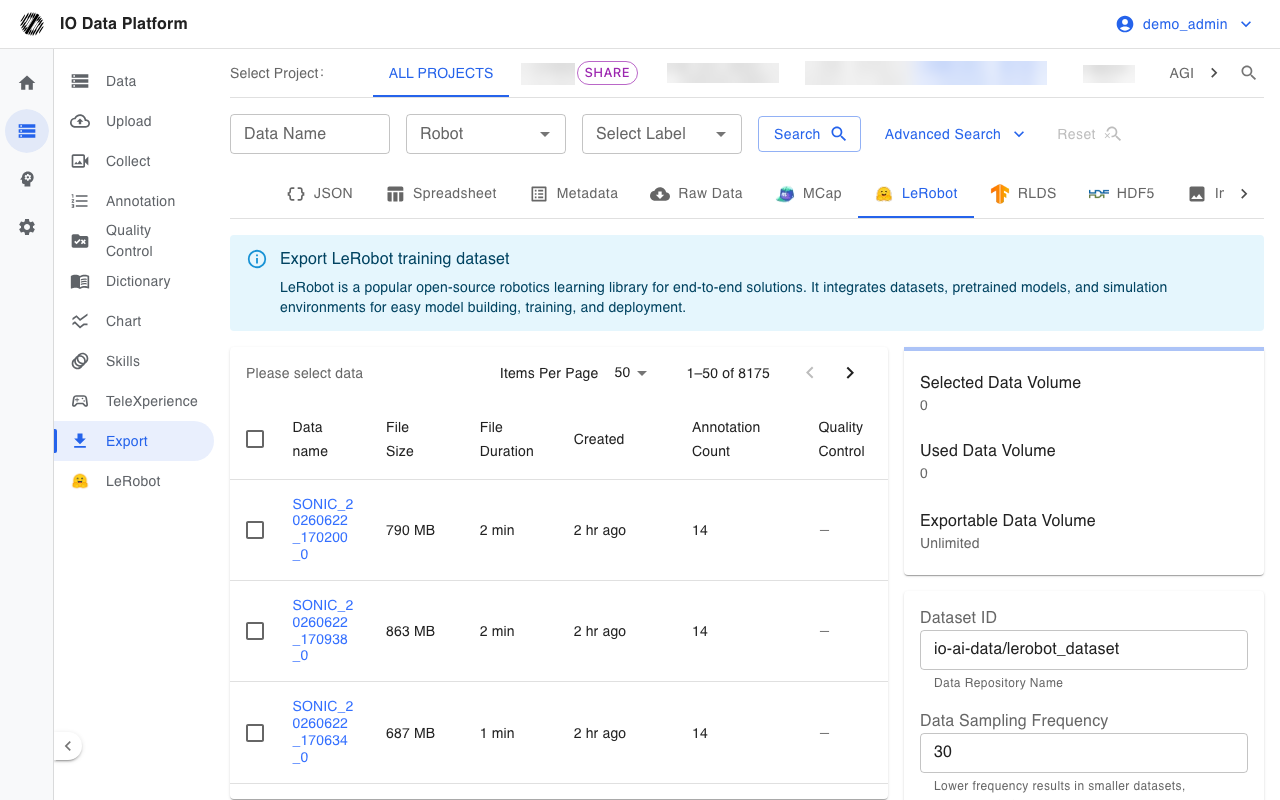
Task: Open Annotation in the sidebar
Action: click(134, 201)
